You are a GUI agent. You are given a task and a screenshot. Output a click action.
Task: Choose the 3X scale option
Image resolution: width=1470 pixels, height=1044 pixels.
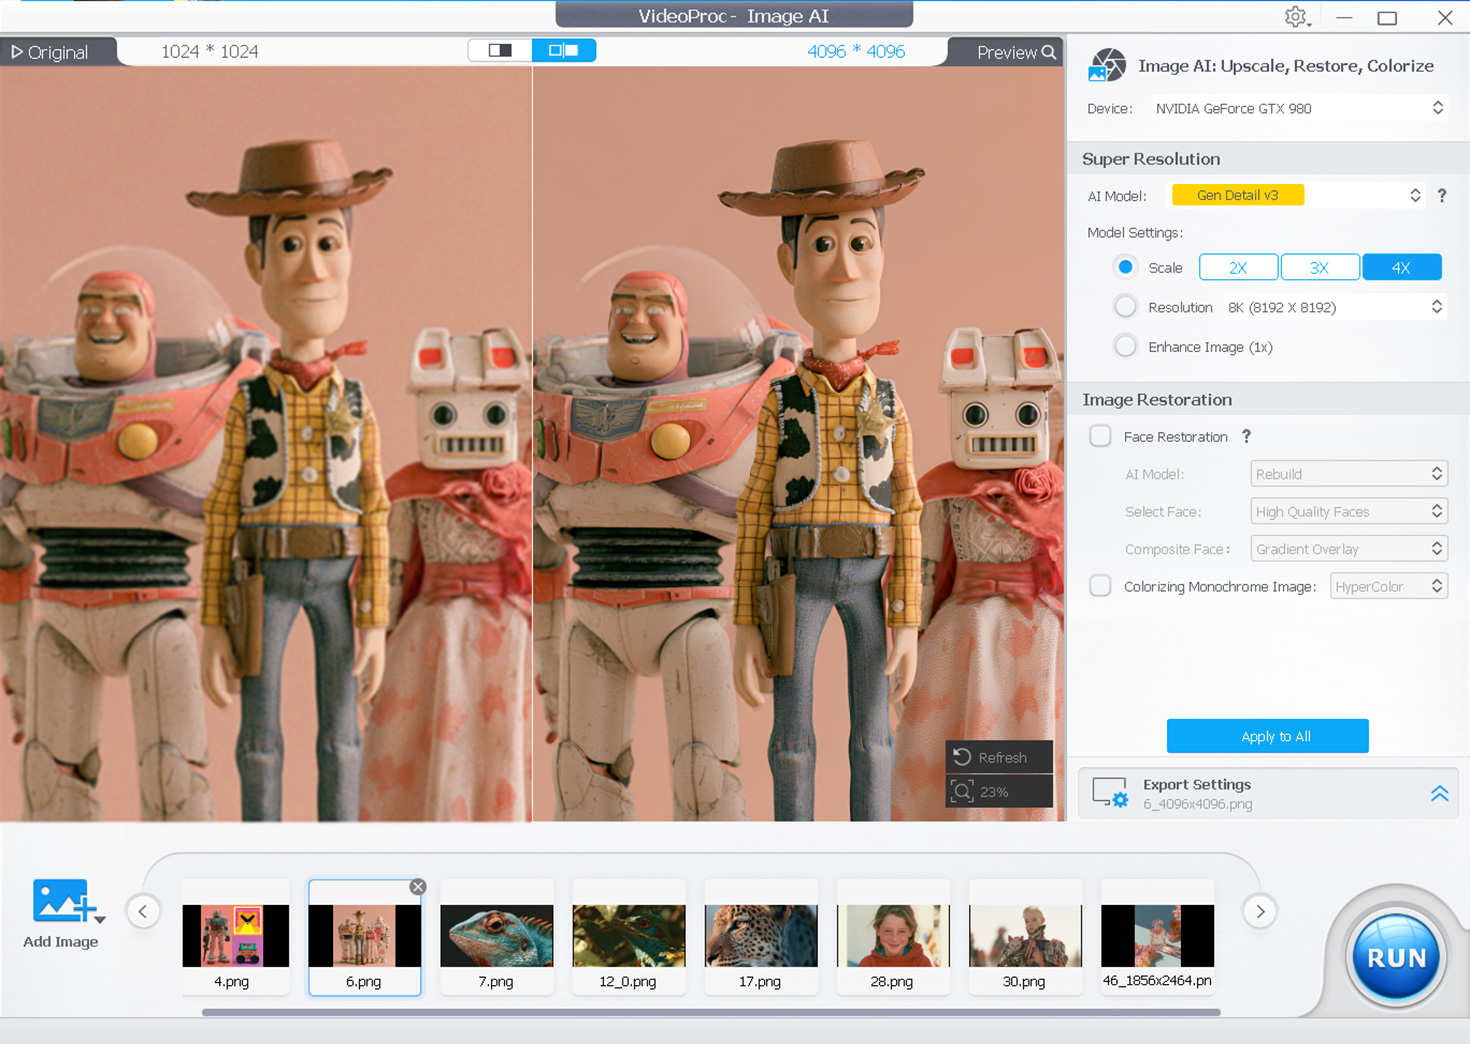point(1320,267)
